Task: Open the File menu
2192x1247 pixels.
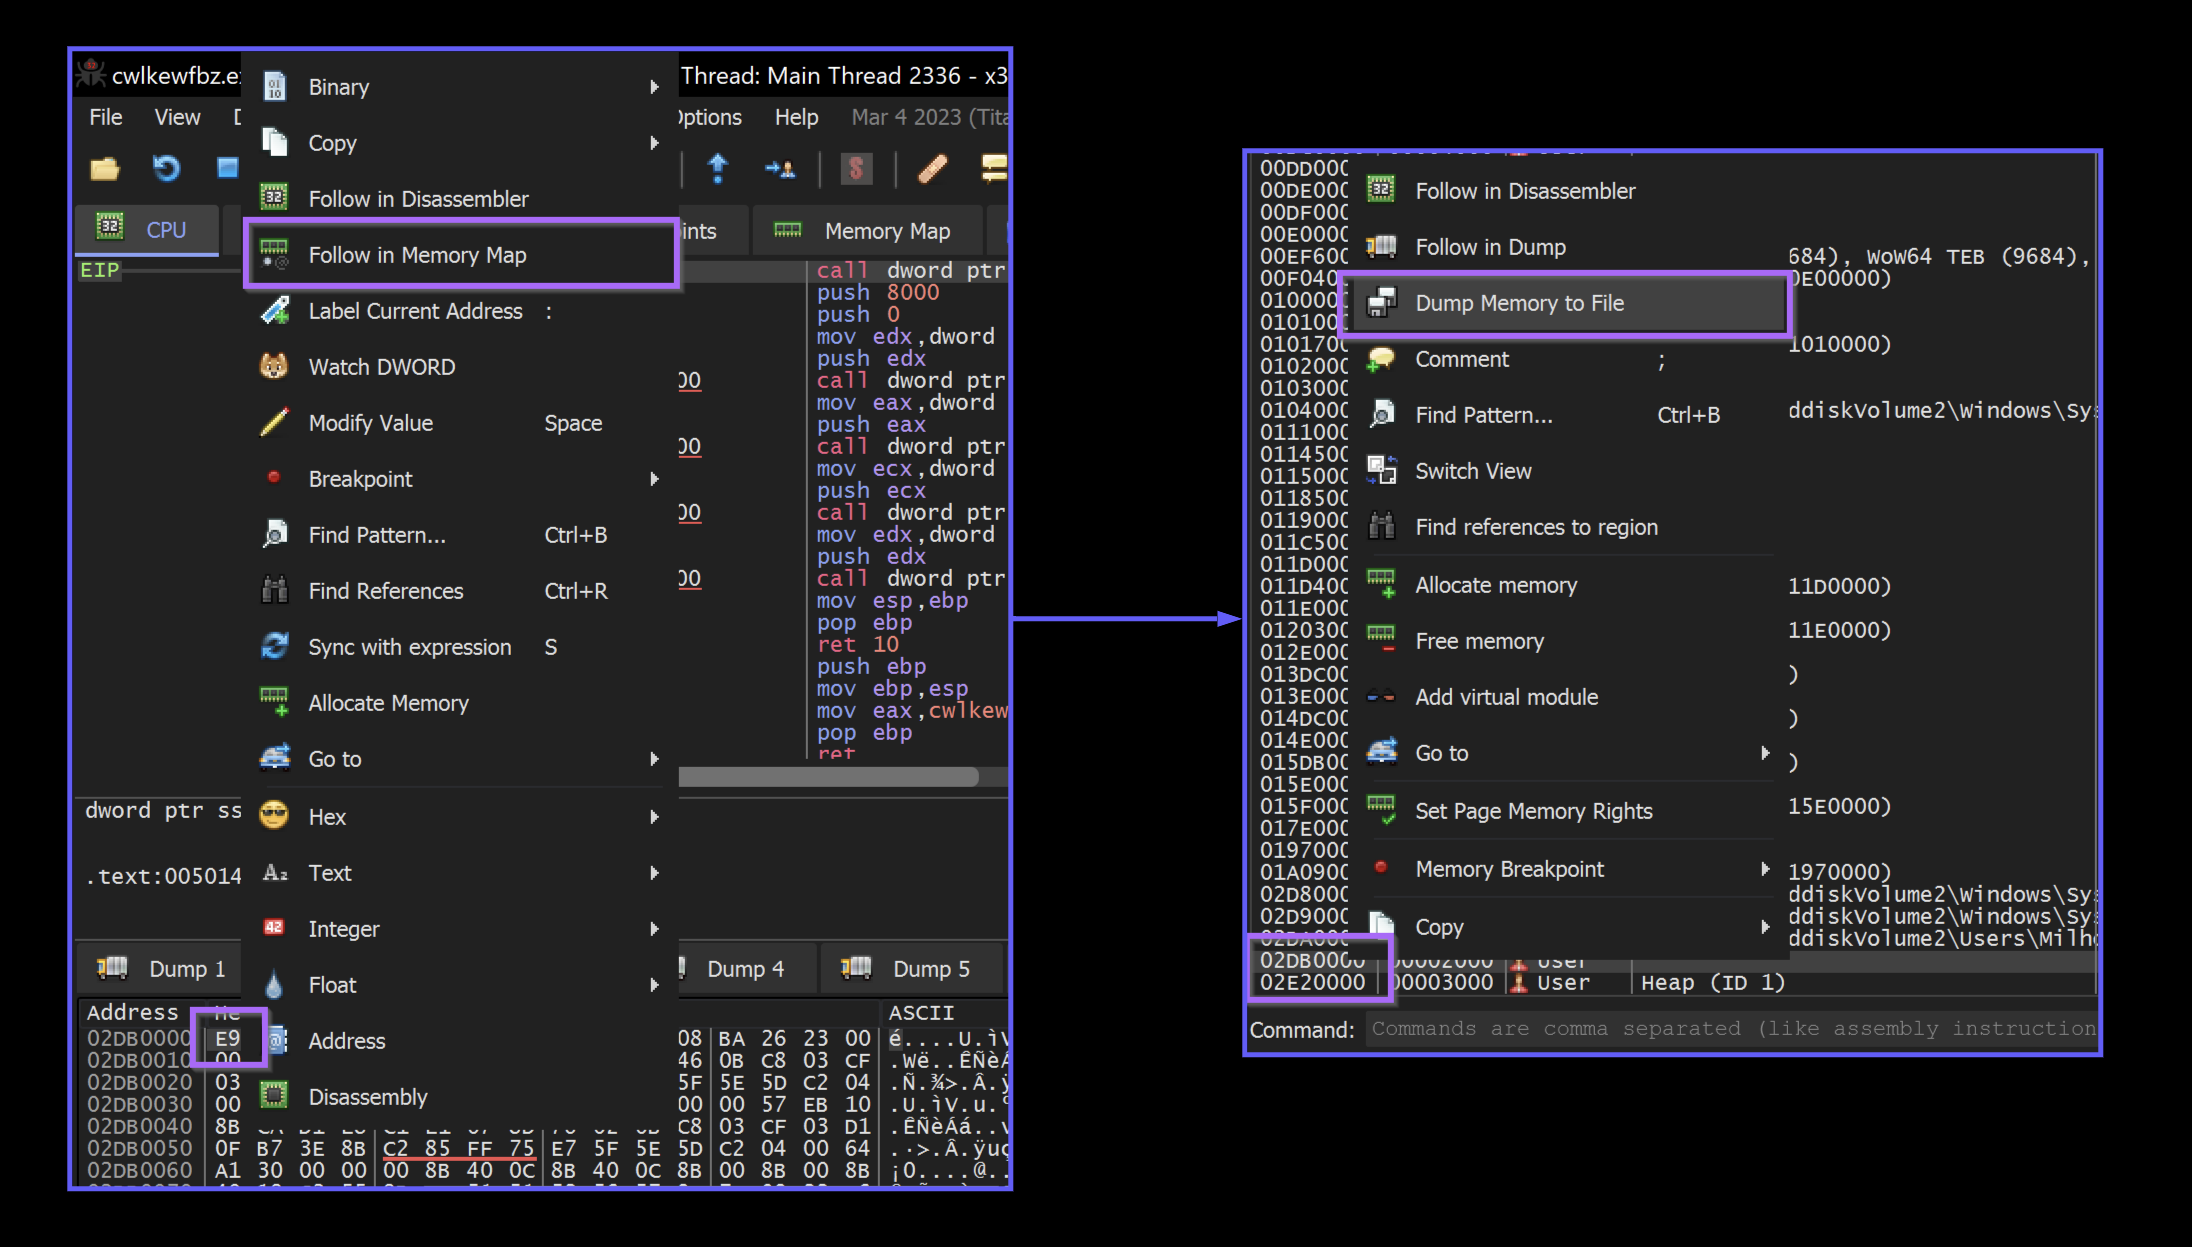Action: [105, 117]
